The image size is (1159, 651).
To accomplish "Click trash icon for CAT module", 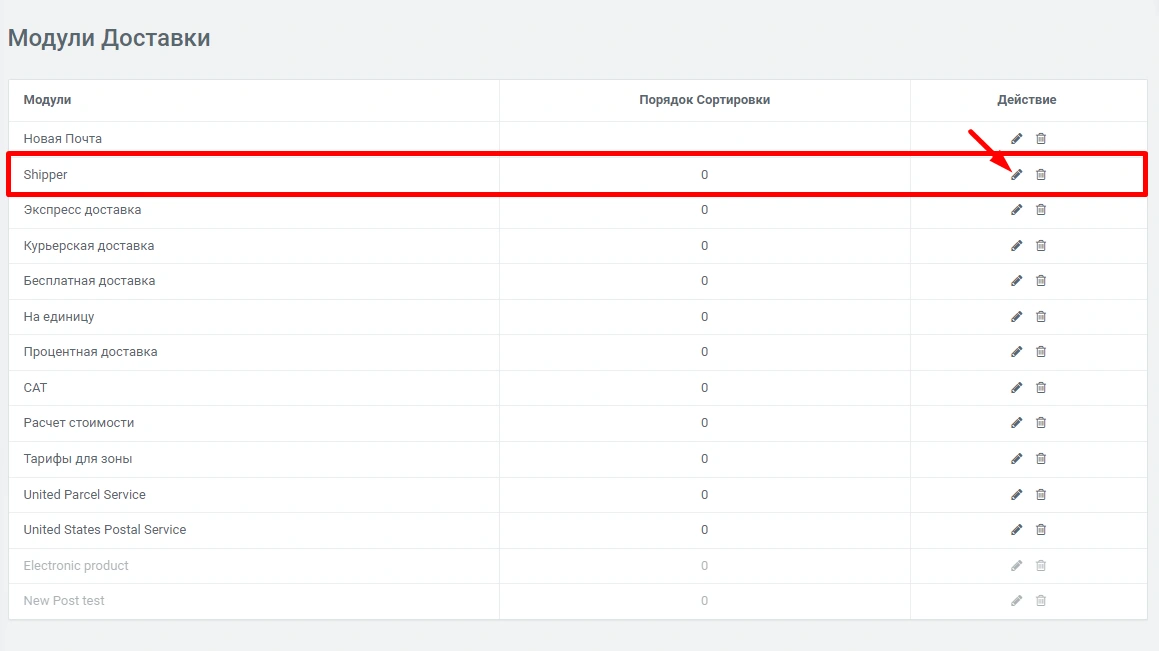I will point(1040,387).
